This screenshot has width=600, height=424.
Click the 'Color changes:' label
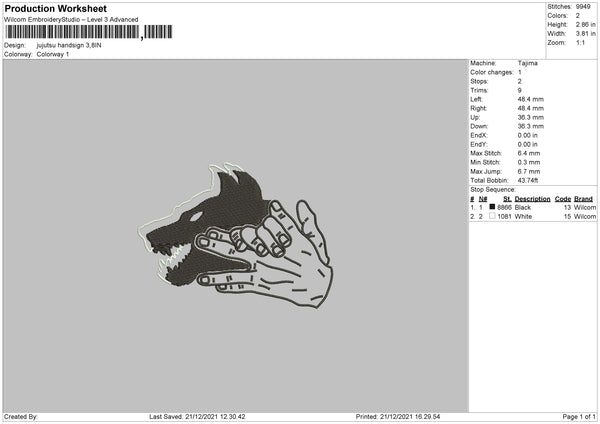492,72
